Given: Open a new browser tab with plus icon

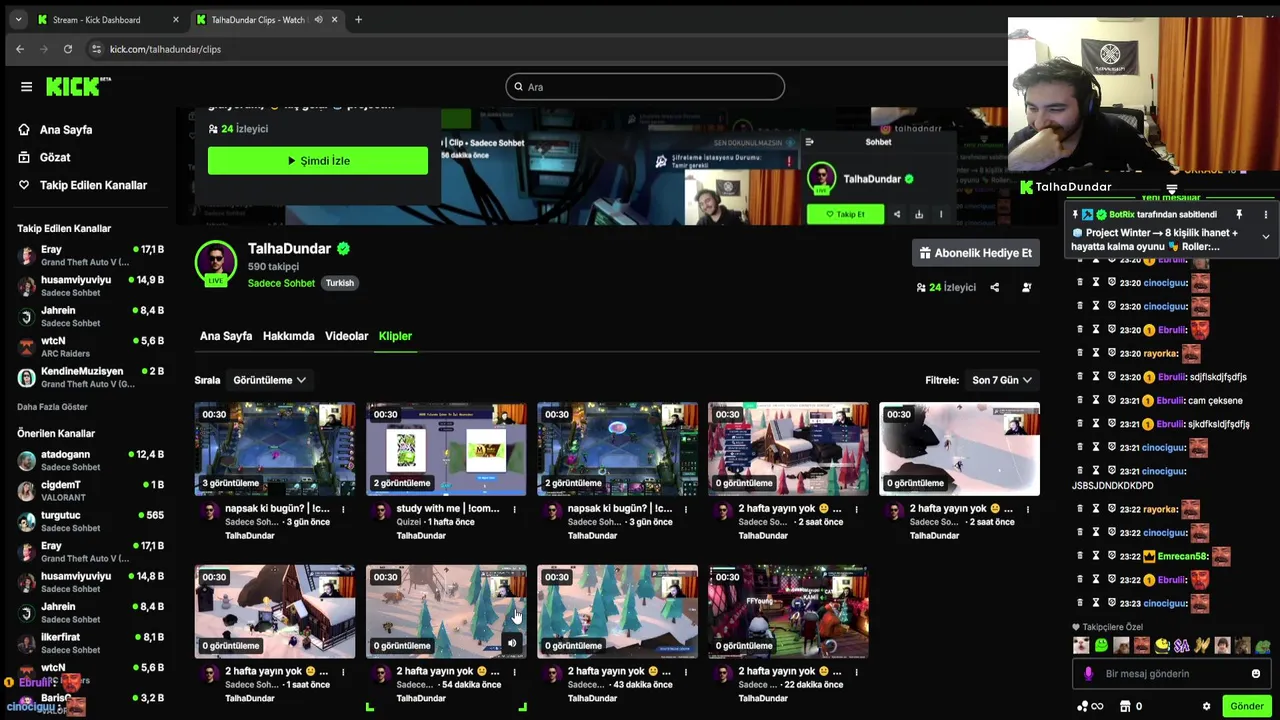Looking at the screenshot, I should click(358, 19).
